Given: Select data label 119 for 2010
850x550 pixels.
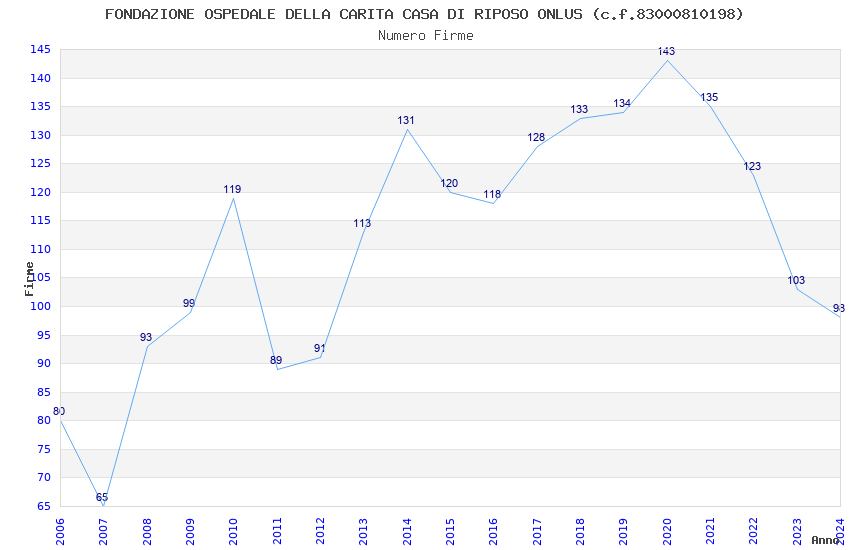Looking at the screenshot, I should point(232,189).
